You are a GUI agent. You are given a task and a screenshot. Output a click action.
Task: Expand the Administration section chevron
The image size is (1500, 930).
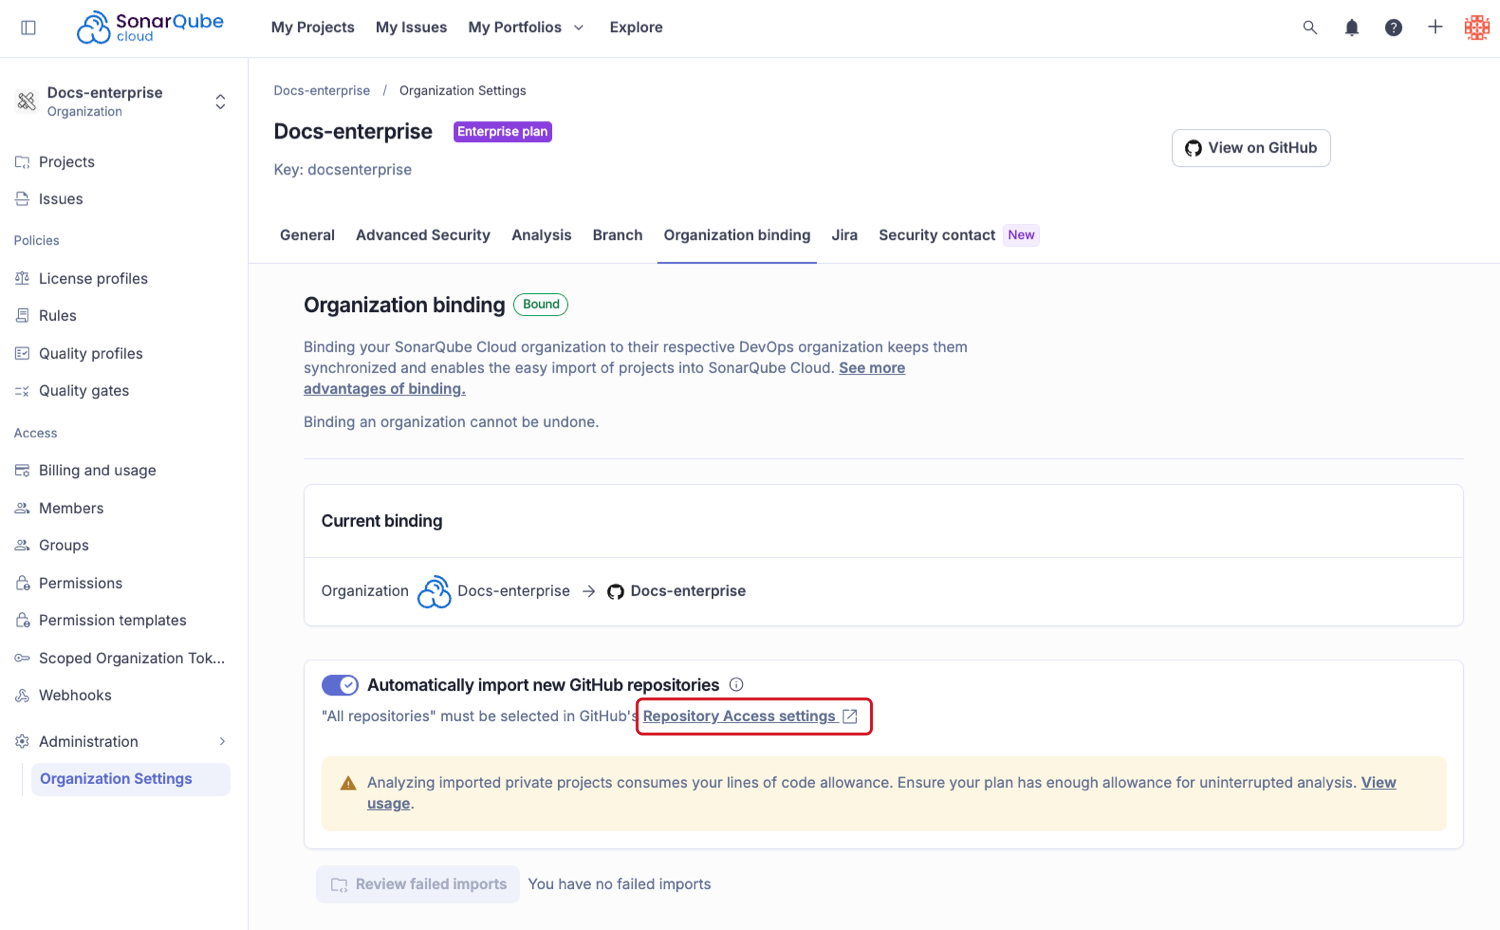tap(222, 741)
